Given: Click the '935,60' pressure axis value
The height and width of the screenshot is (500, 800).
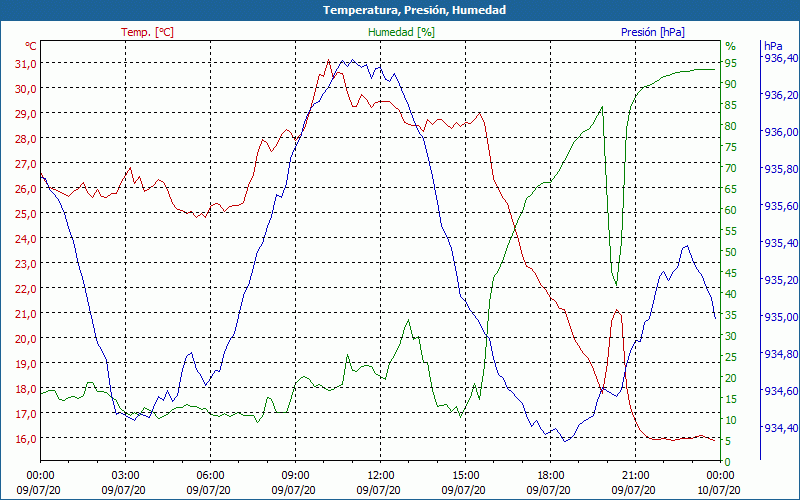Looking at the screenshot, I should click(782, 206).
